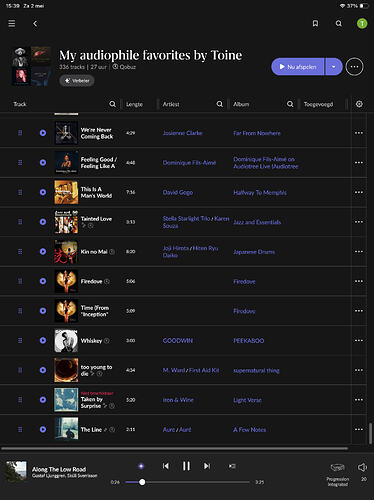The height and width of the screenshot is (500, 374).
Task: Open the global search magnifier icon
Action: pyautogui.click(x=339, y=23)
